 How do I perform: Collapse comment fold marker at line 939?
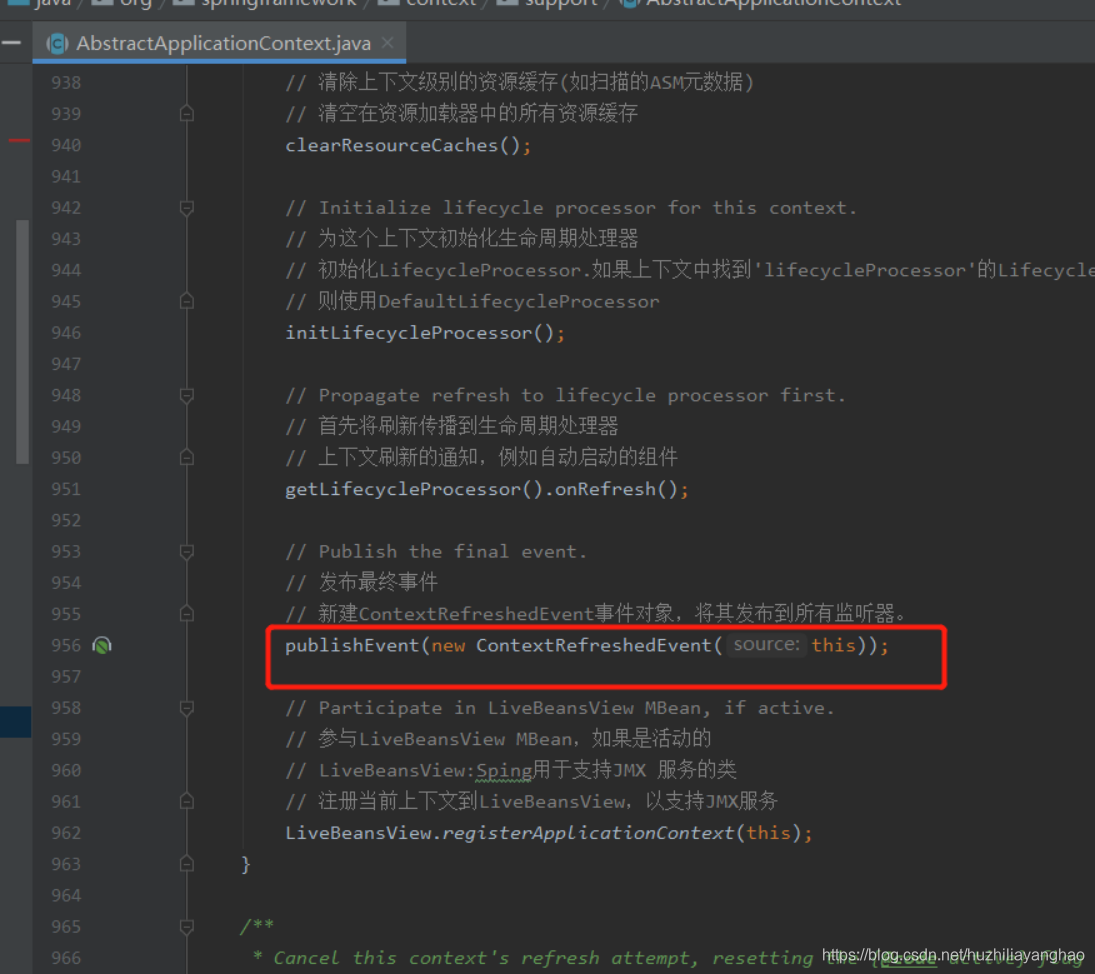point(186,113)
